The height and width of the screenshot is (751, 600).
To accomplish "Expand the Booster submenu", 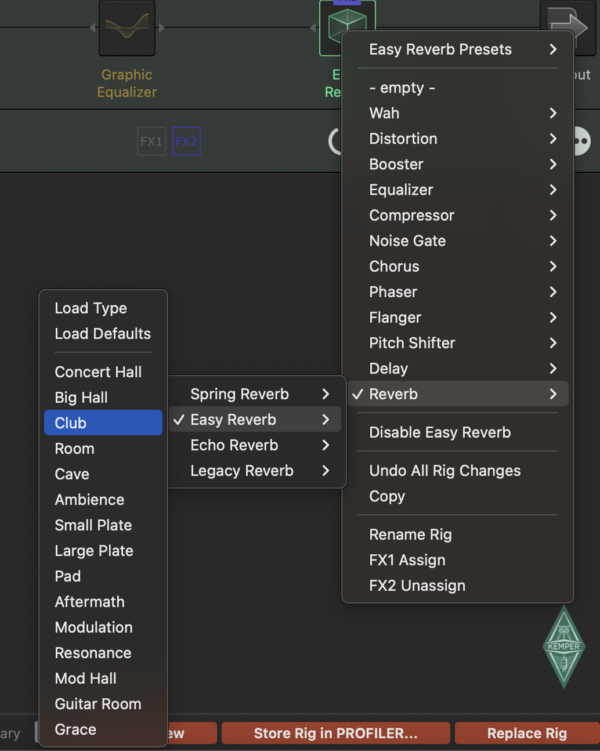I will click(458, 164).
